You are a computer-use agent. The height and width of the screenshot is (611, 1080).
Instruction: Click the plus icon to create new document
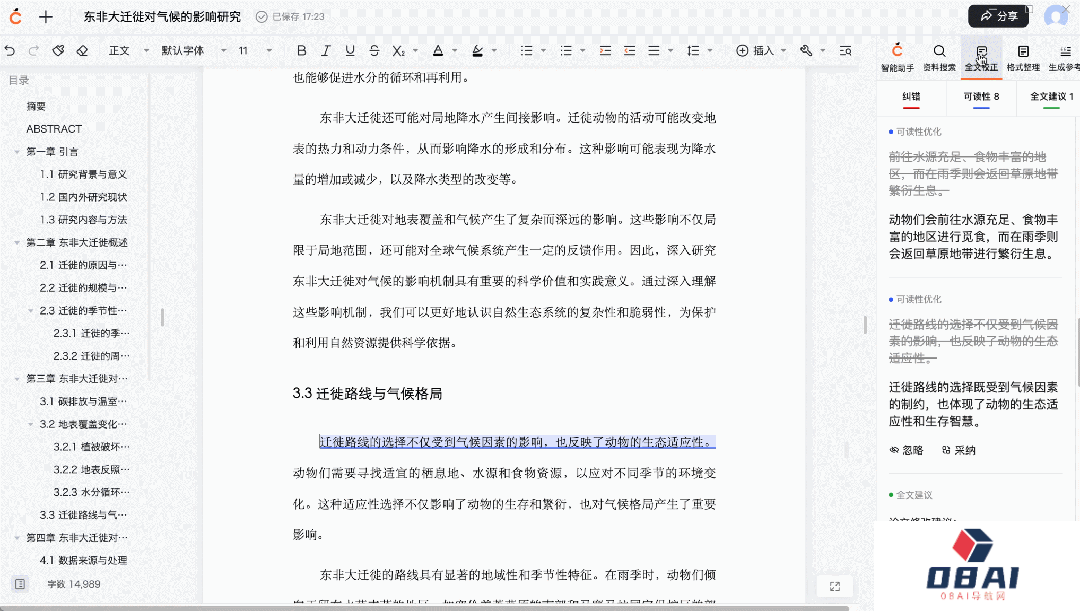tap(46, 17)
